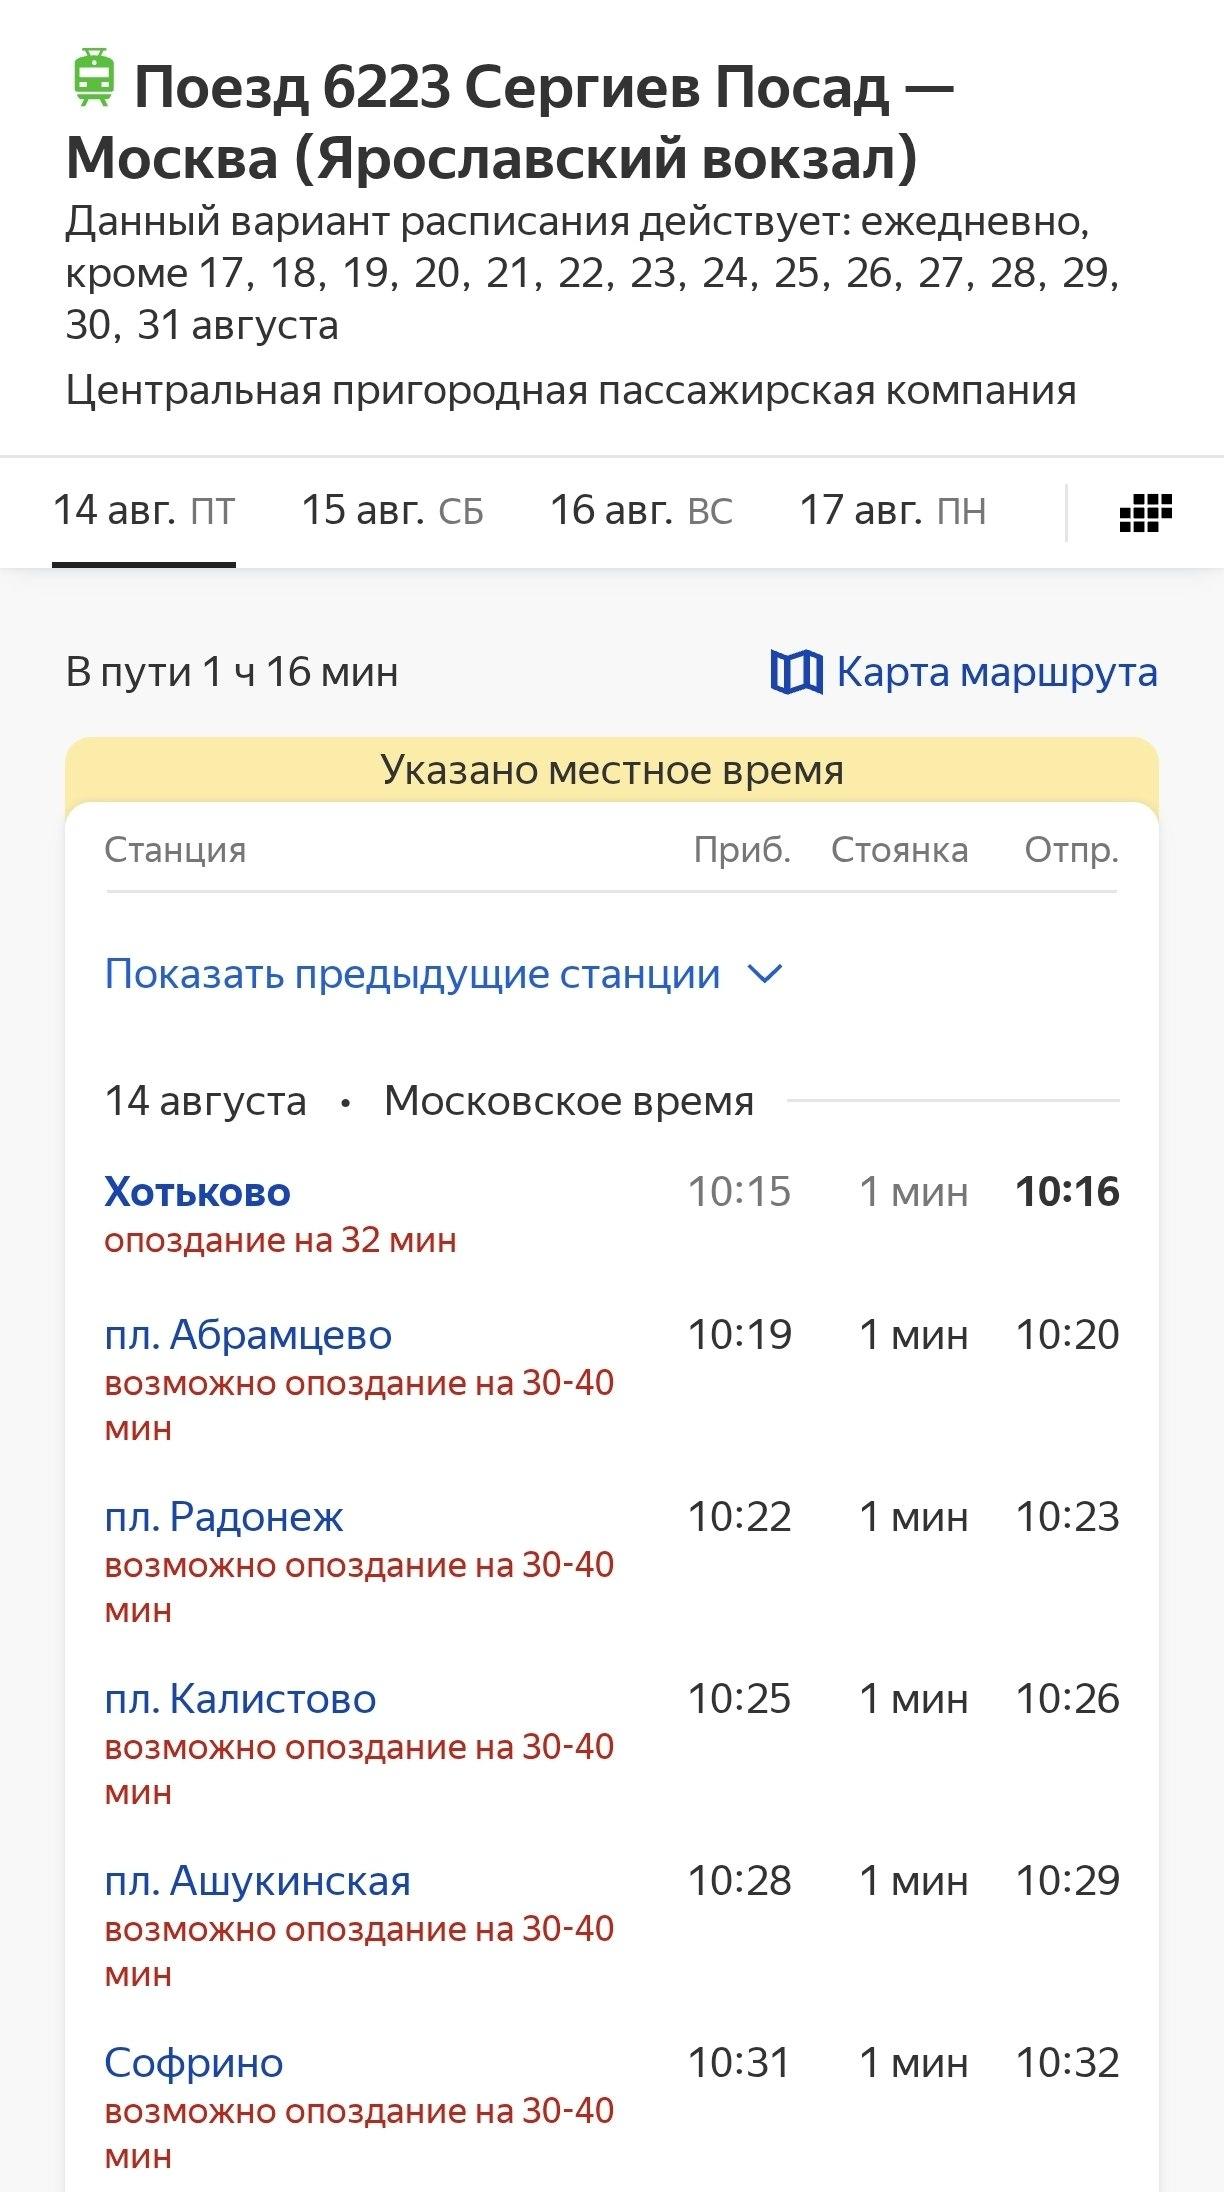The width and height of the screenshot is (1224, 2192).
Task: Click the train title heading
Action: [x=510, y=122]
